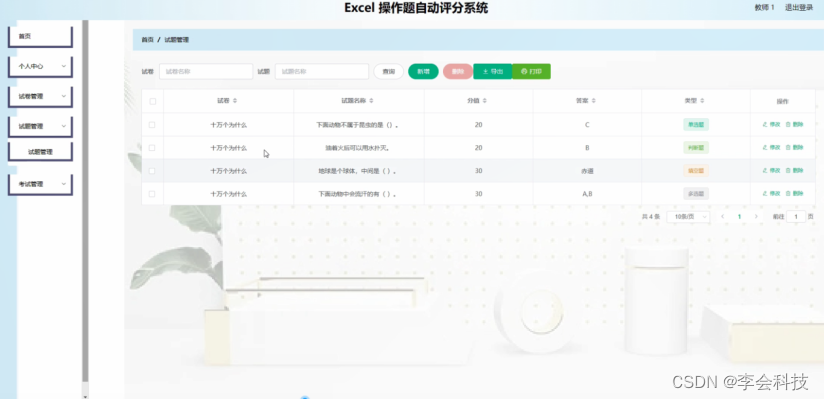Focus the 前往 page number input
This screenshot has width=824, height=400.
796,217
